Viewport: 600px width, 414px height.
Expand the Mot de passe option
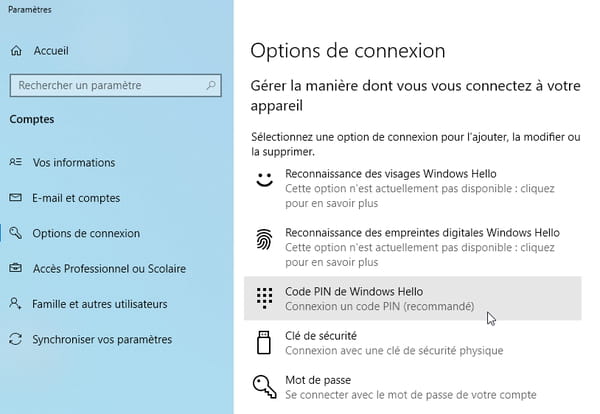[x=412, y=387]
